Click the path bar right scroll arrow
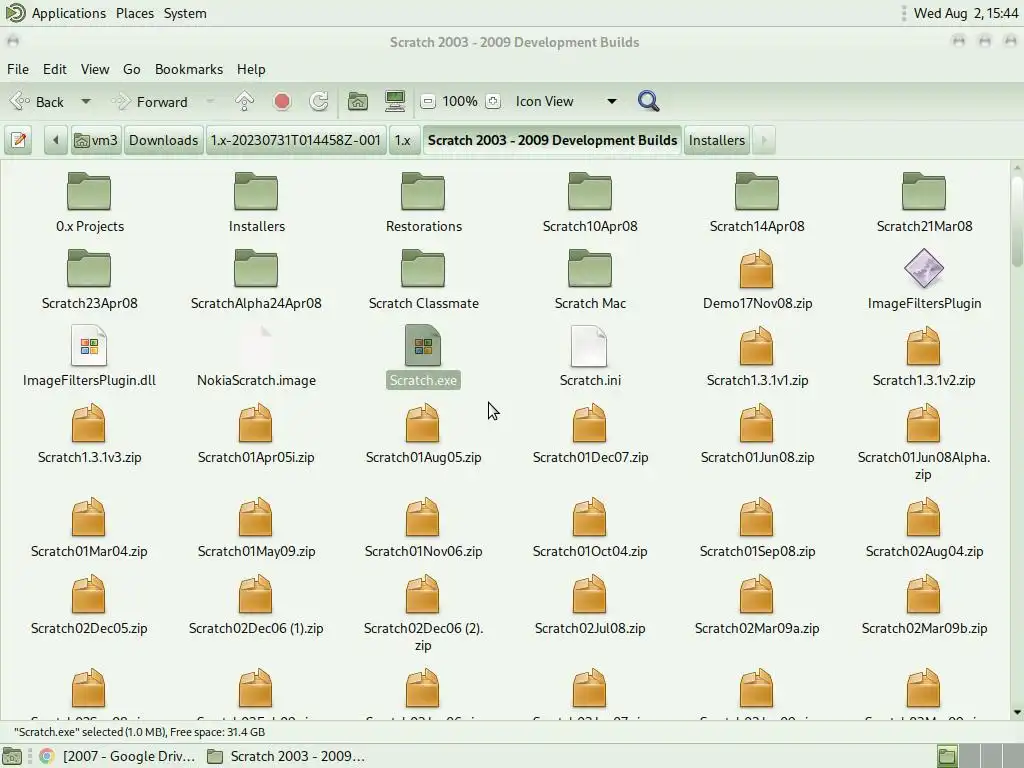The height and width of the screenshot is (768, 1024). pos(763,140)
